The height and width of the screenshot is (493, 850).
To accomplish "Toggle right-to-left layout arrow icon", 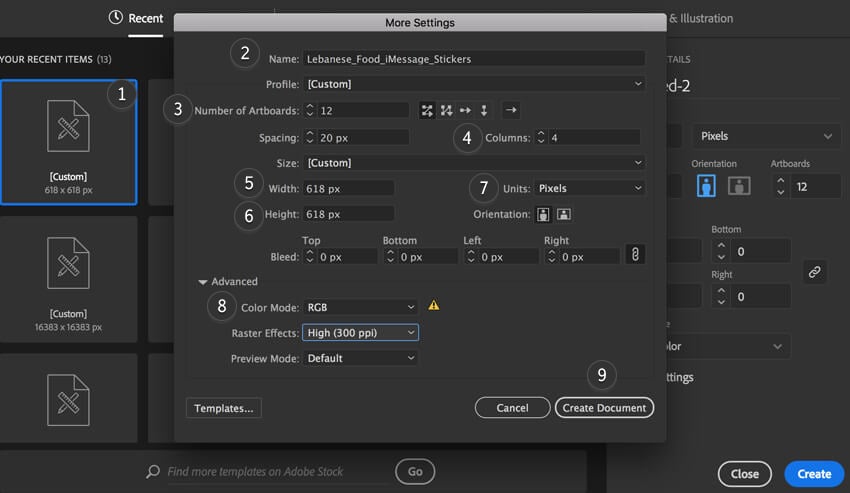I will click(511, 110).
